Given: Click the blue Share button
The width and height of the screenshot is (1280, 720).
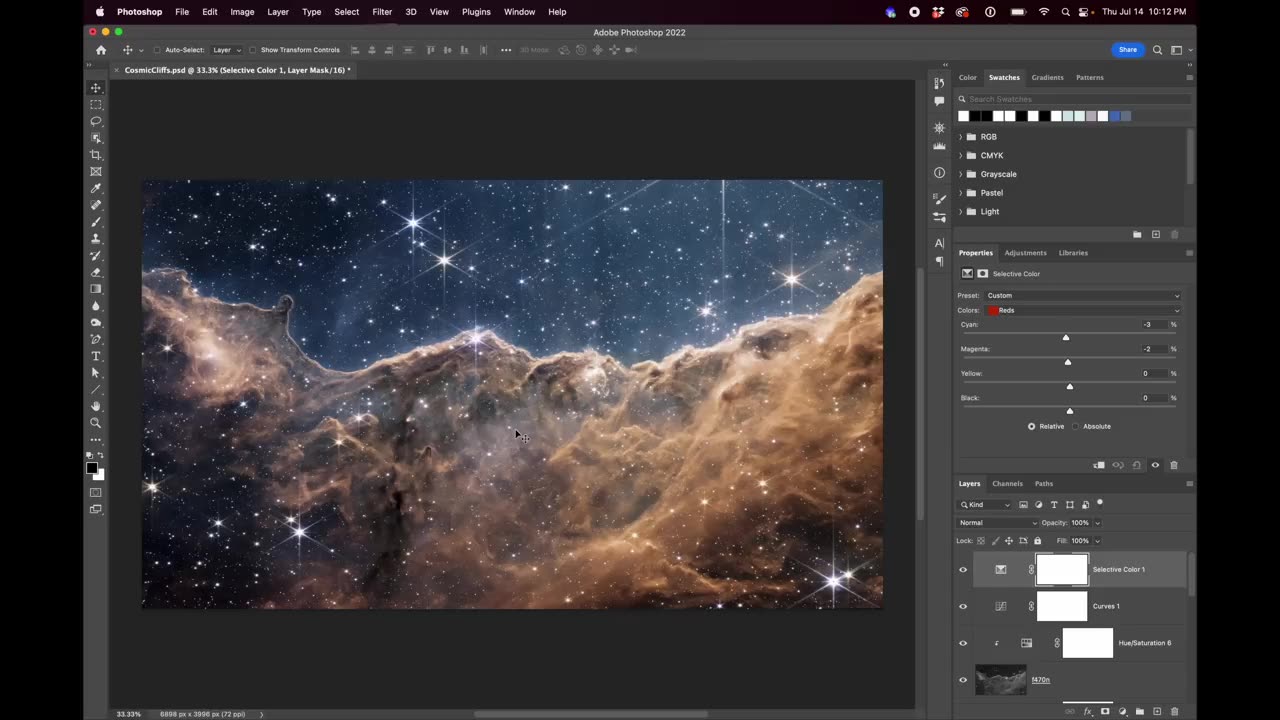Looking at the screenshot, I should tap(1127, 50).
